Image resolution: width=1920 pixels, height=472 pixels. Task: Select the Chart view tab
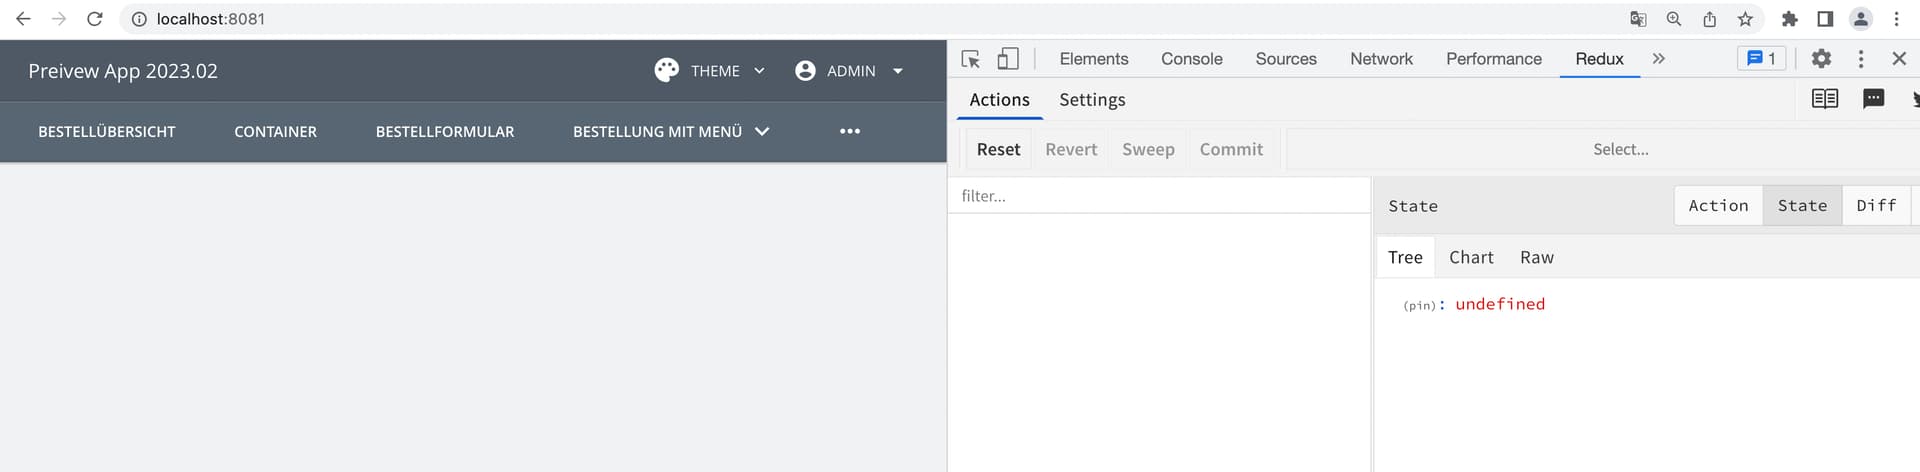[x=1471, y=257]
